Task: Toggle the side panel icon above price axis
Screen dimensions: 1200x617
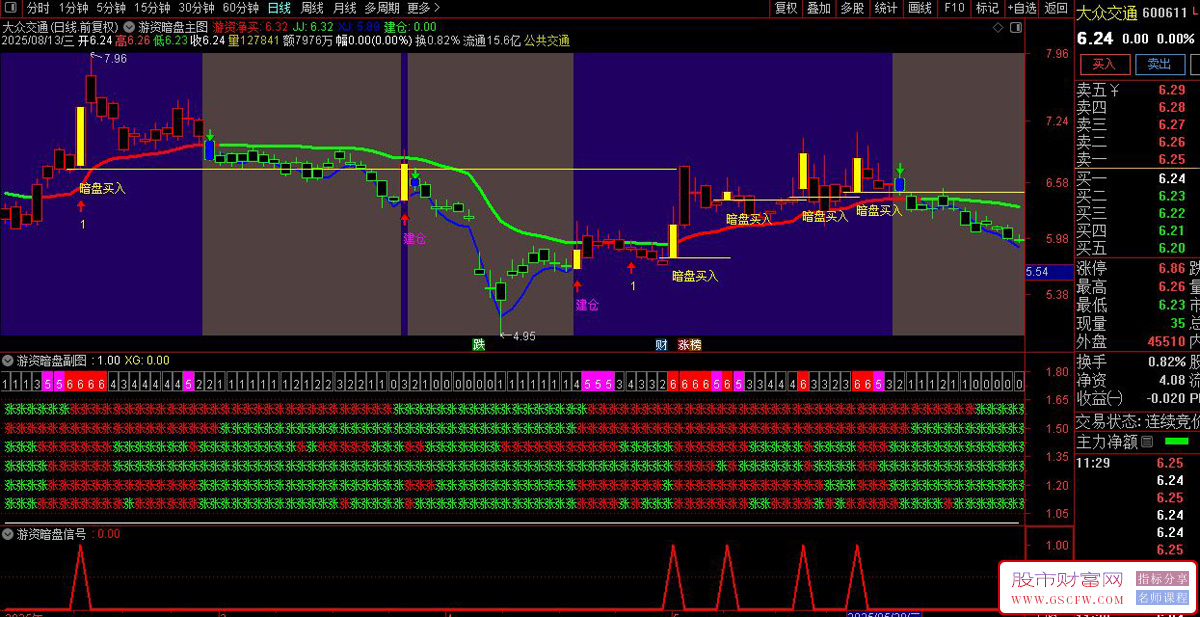Action: point(1017,28)
